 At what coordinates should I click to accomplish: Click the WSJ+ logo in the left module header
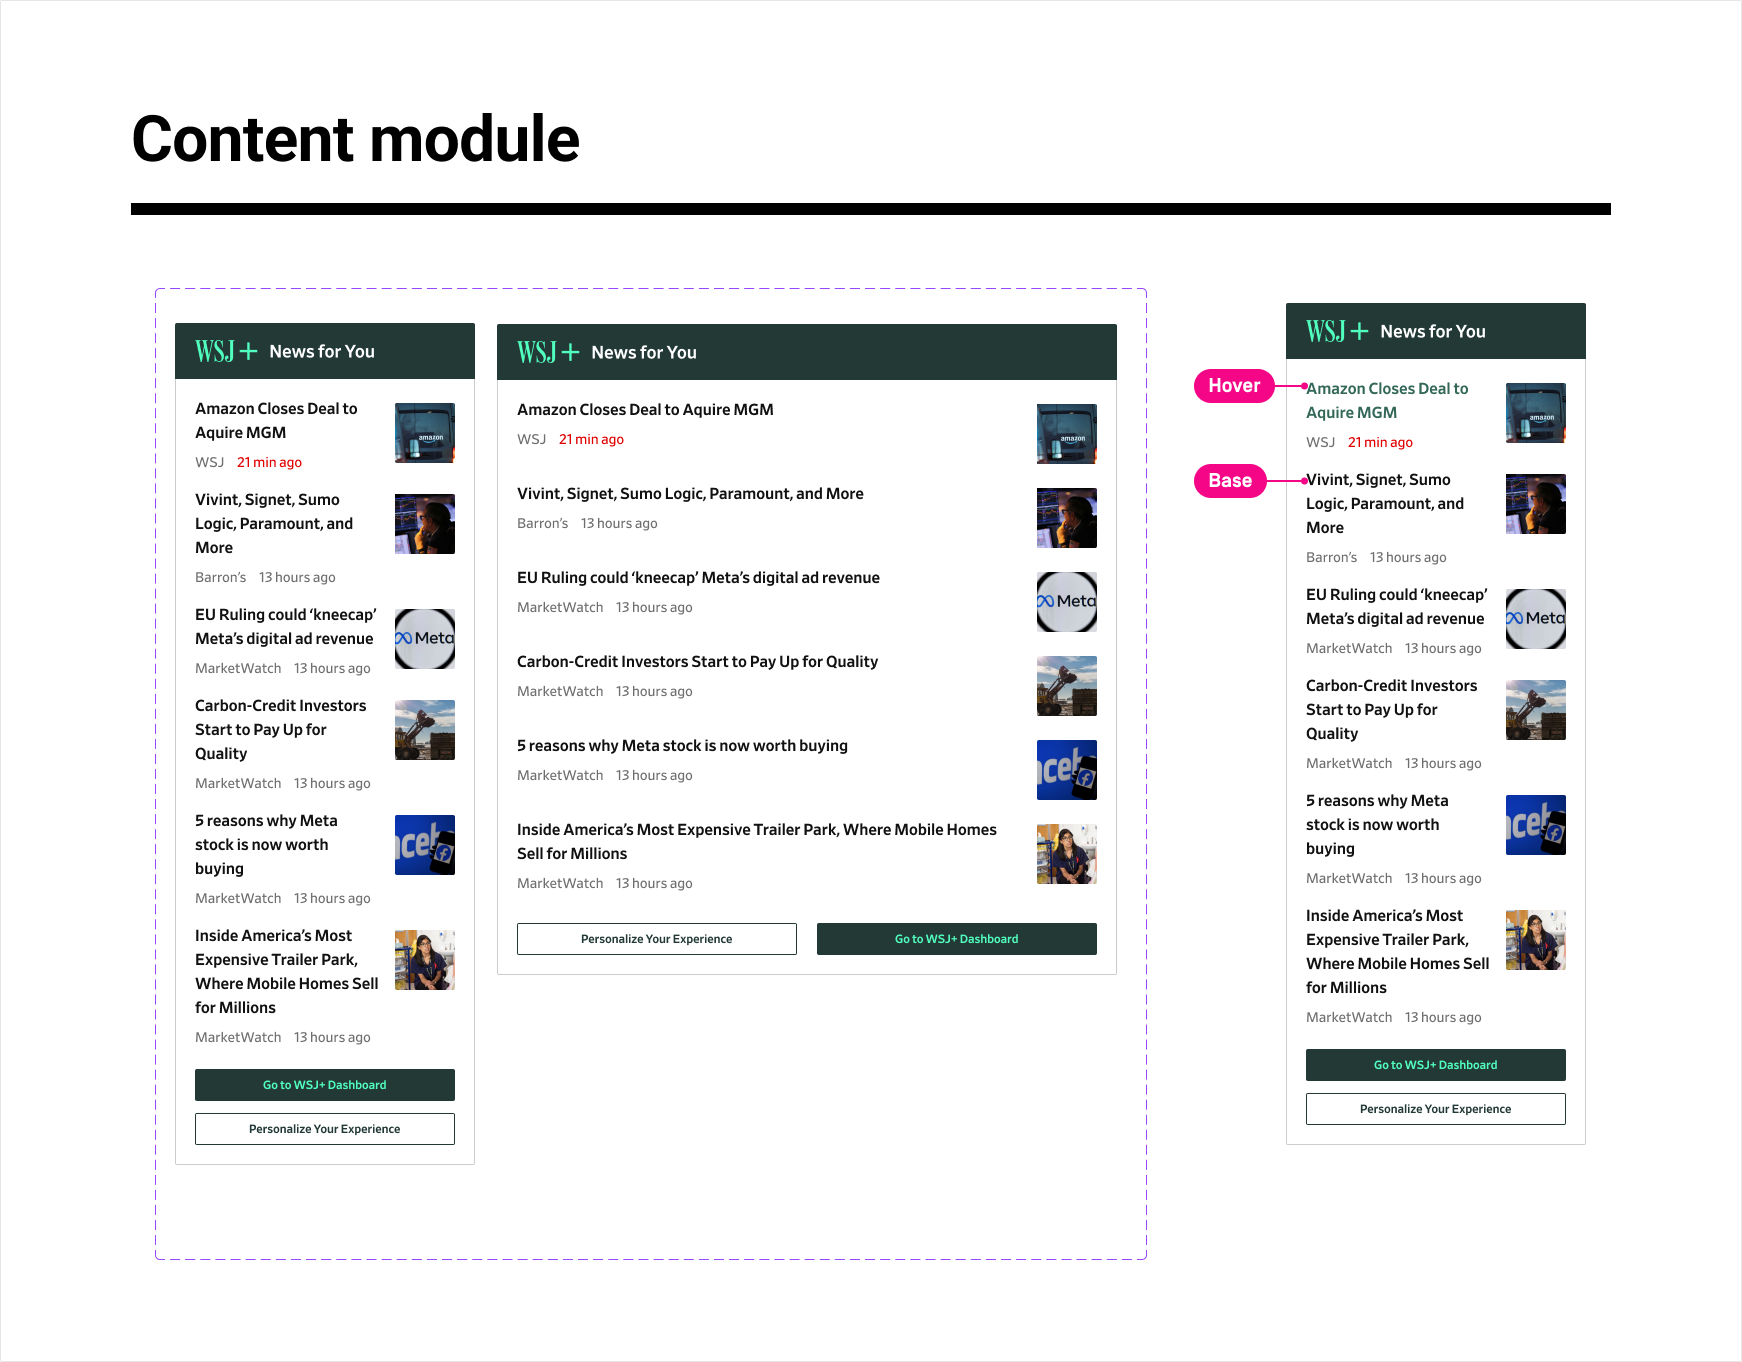tap(224, 350)
